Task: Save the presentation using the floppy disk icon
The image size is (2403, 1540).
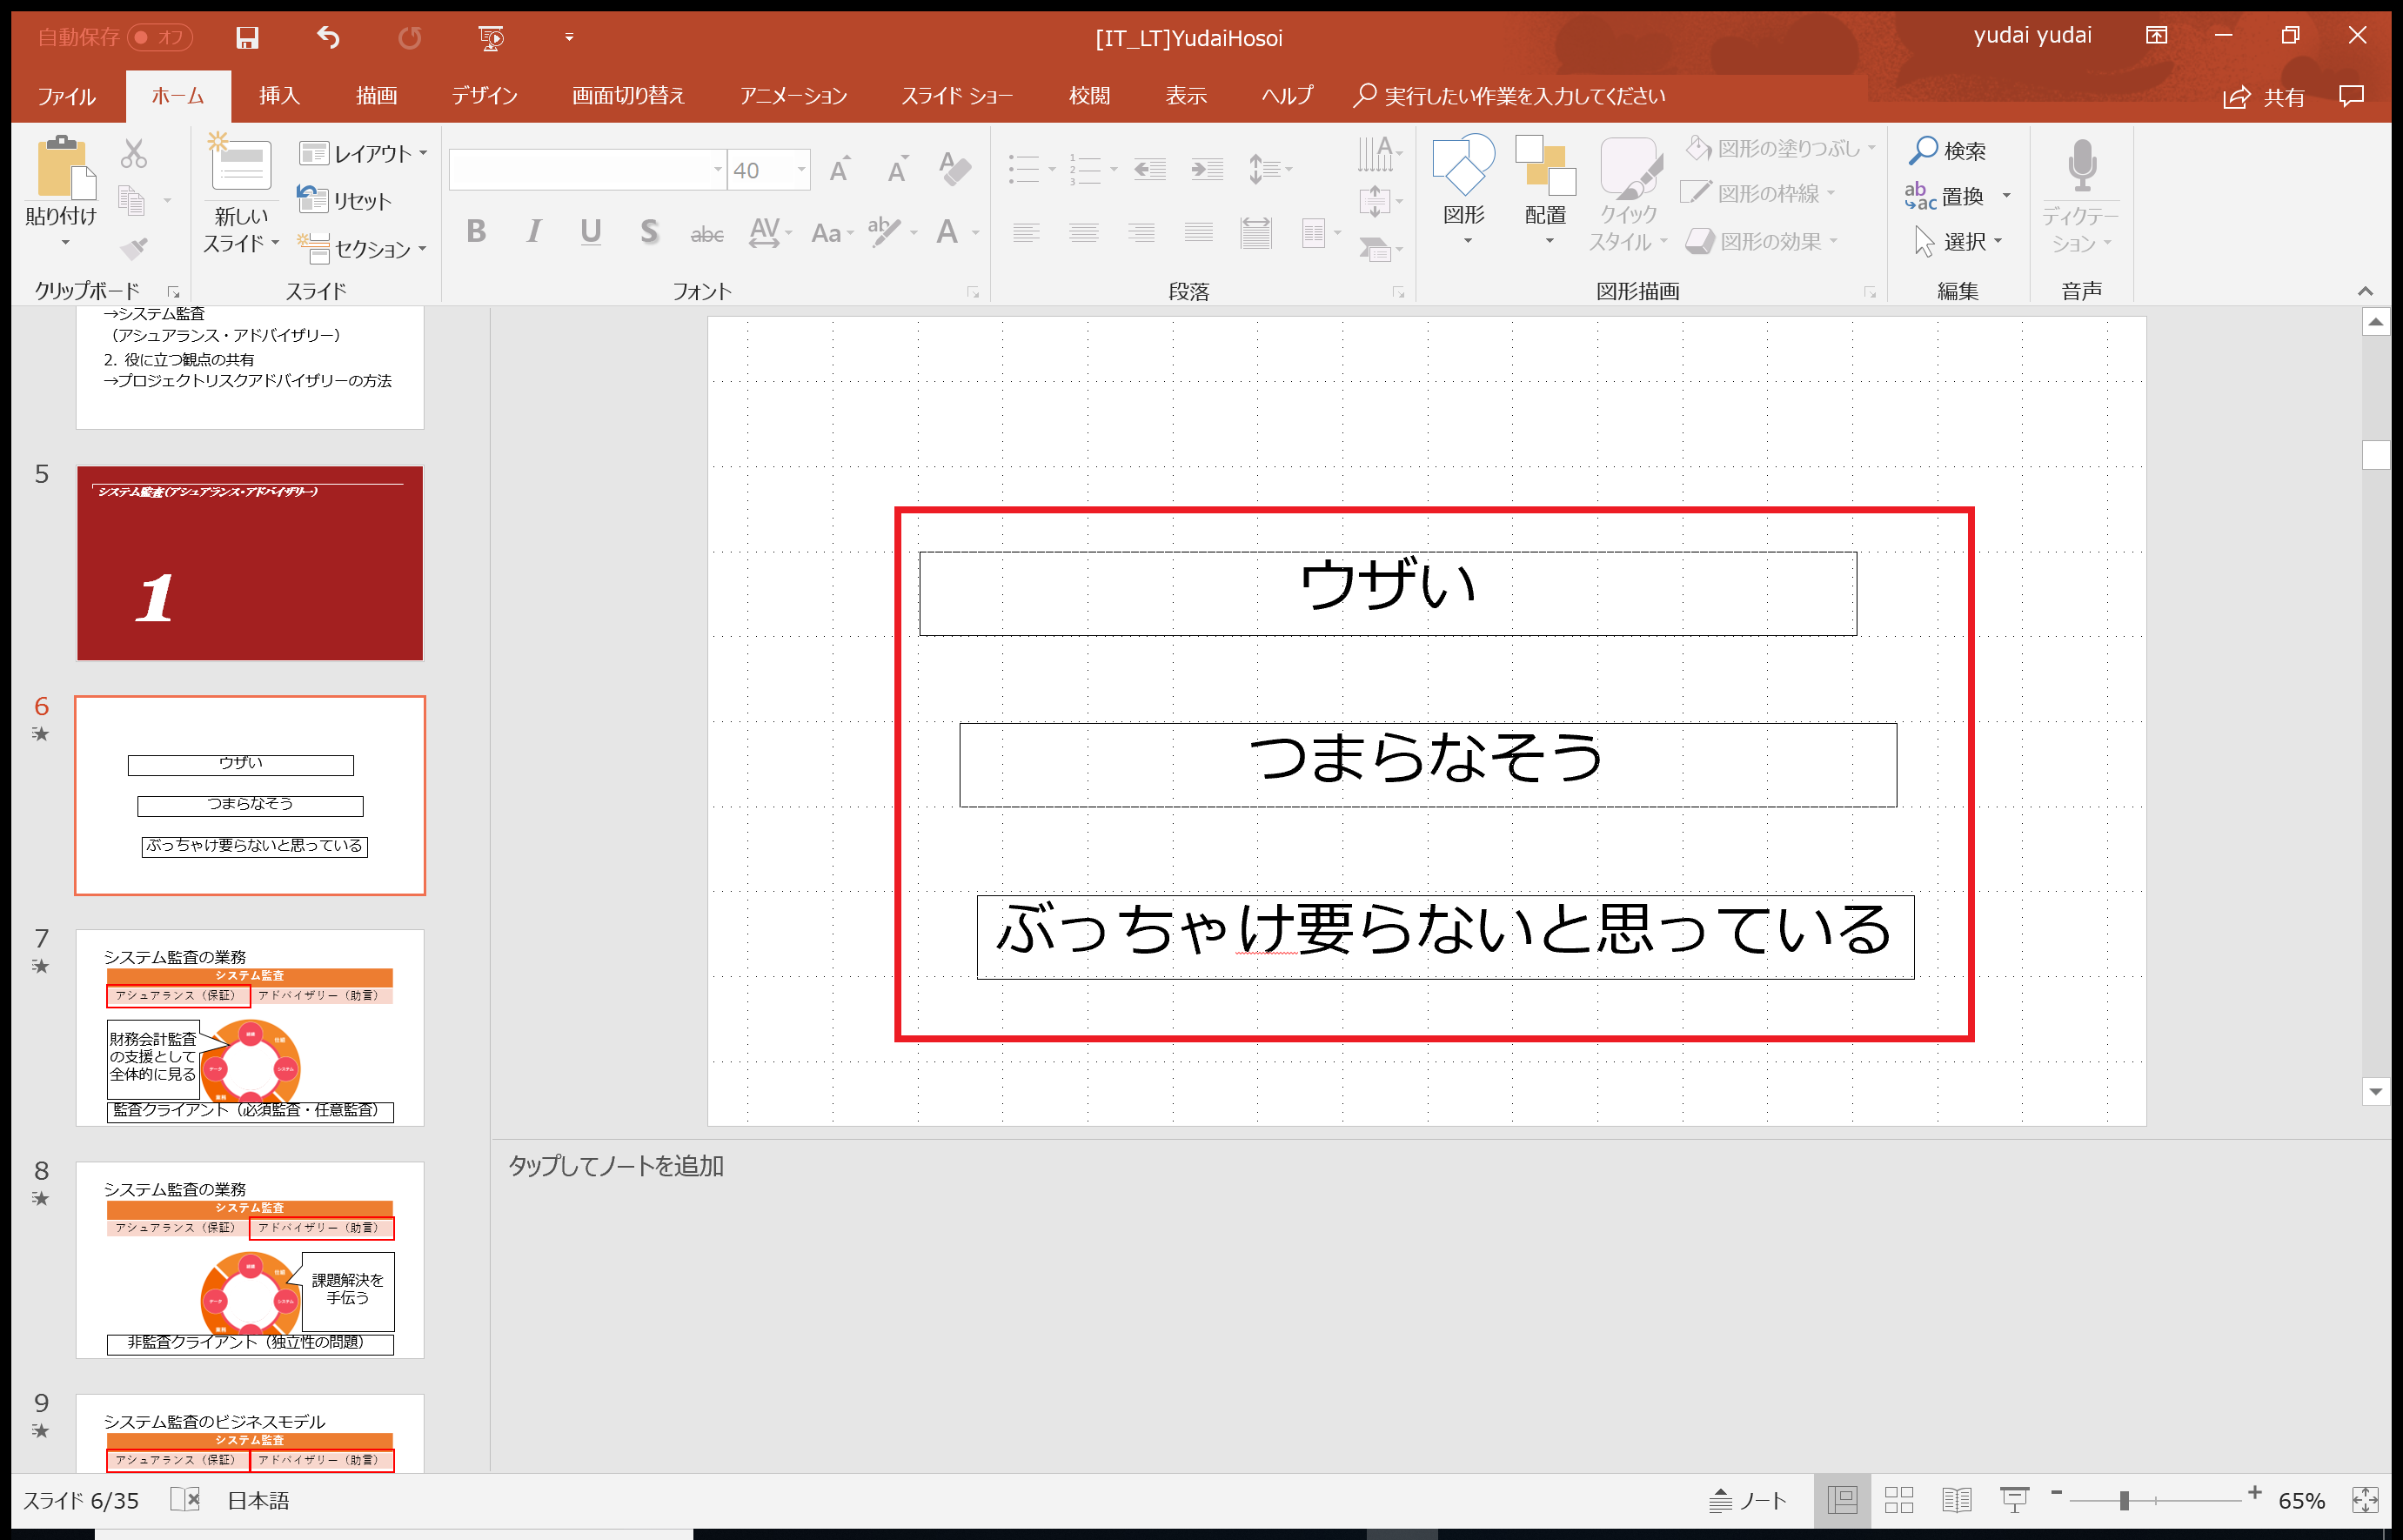Action: pos(247,38)
